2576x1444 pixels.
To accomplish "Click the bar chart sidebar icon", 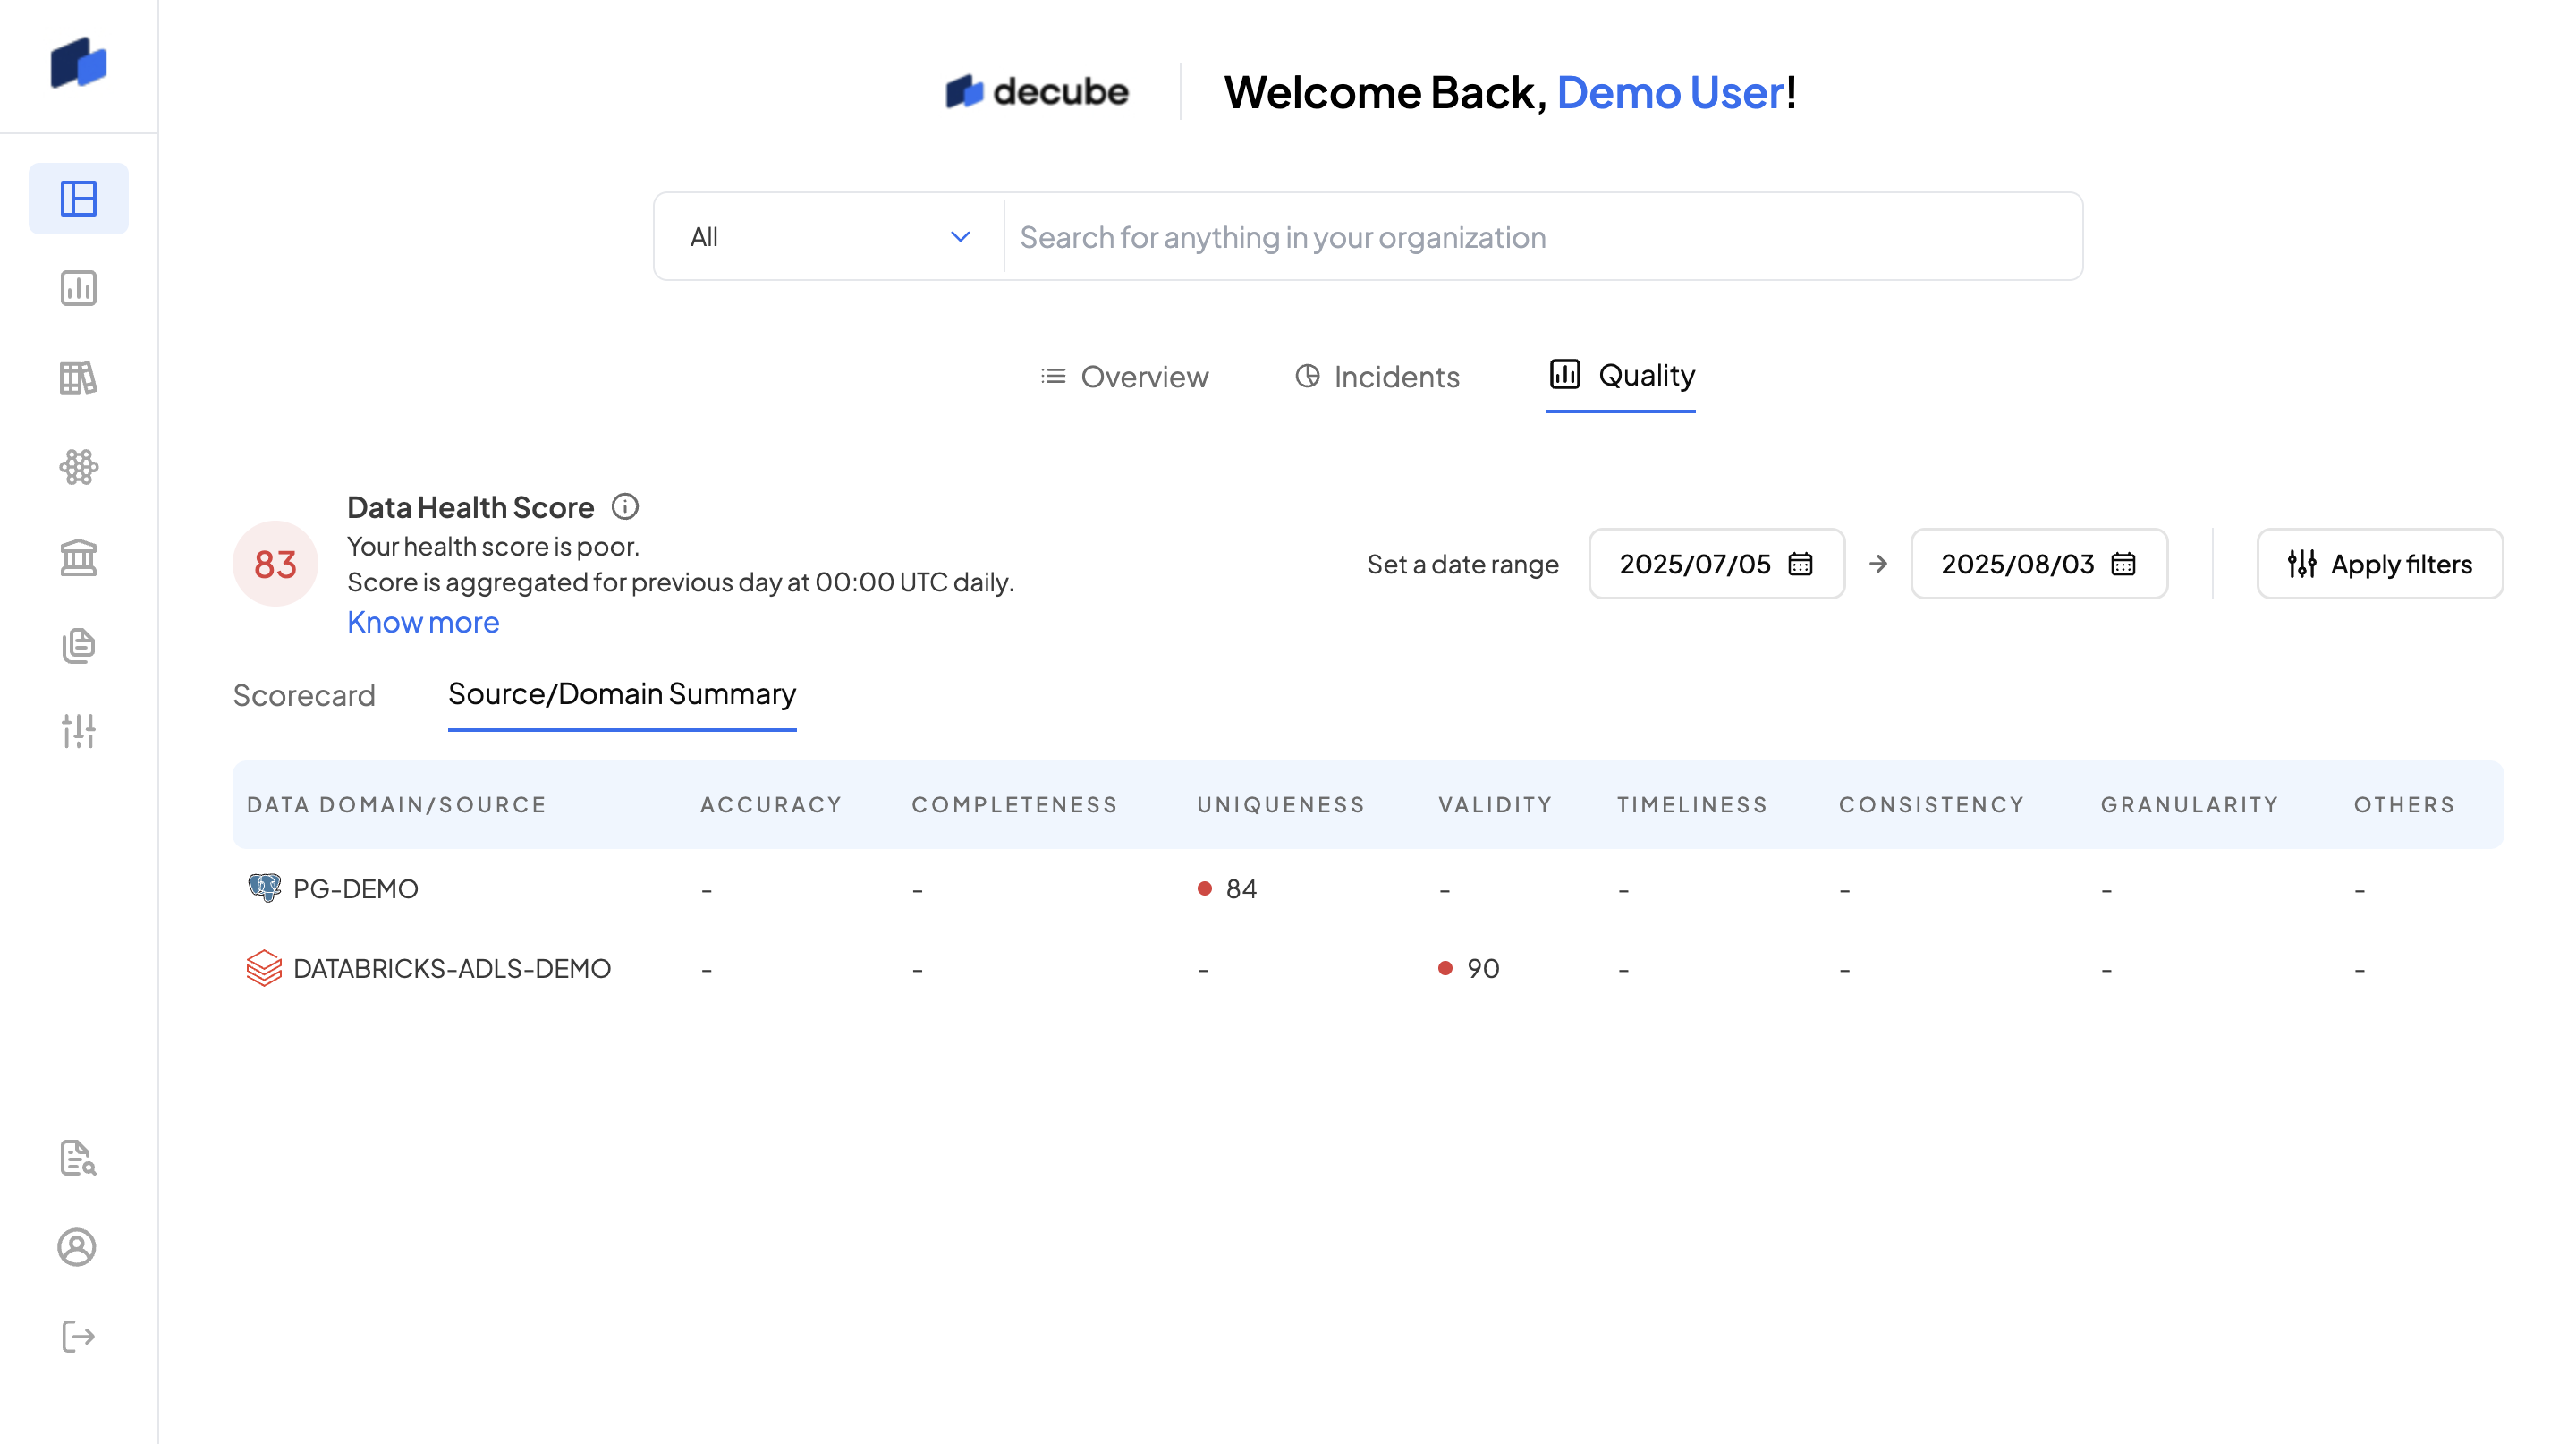I will (78, 288).
